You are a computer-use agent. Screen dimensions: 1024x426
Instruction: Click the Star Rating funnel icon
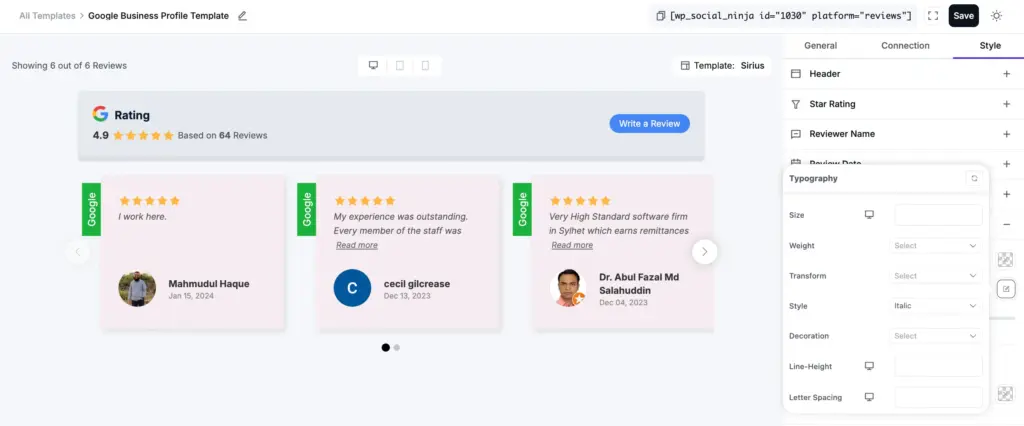pyautogui.click(x=795, y=104)
